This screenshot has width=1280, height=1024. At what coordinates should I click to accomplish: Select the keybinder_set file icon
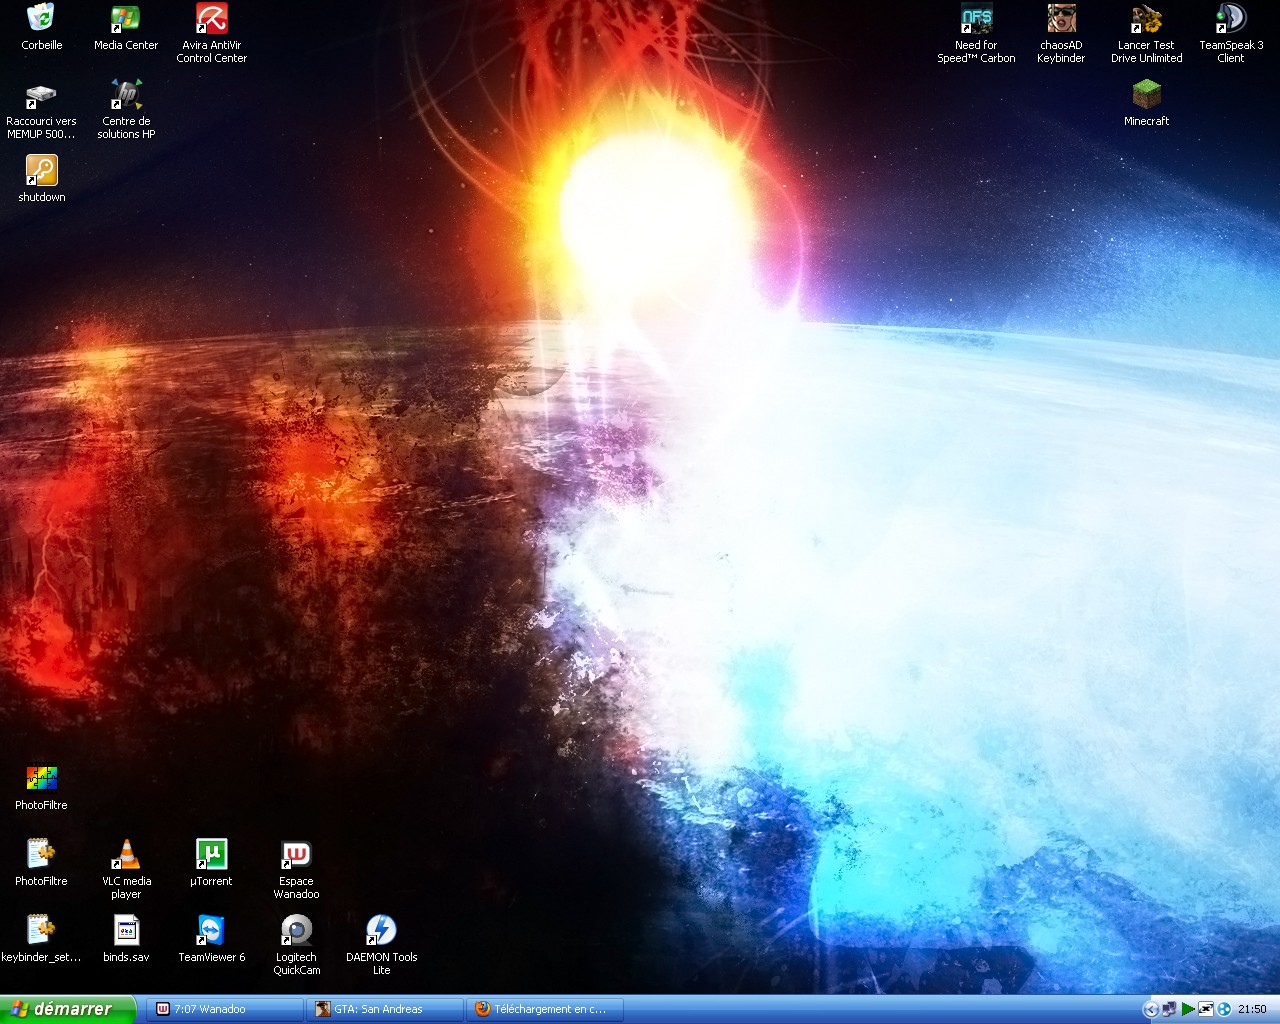41,939
